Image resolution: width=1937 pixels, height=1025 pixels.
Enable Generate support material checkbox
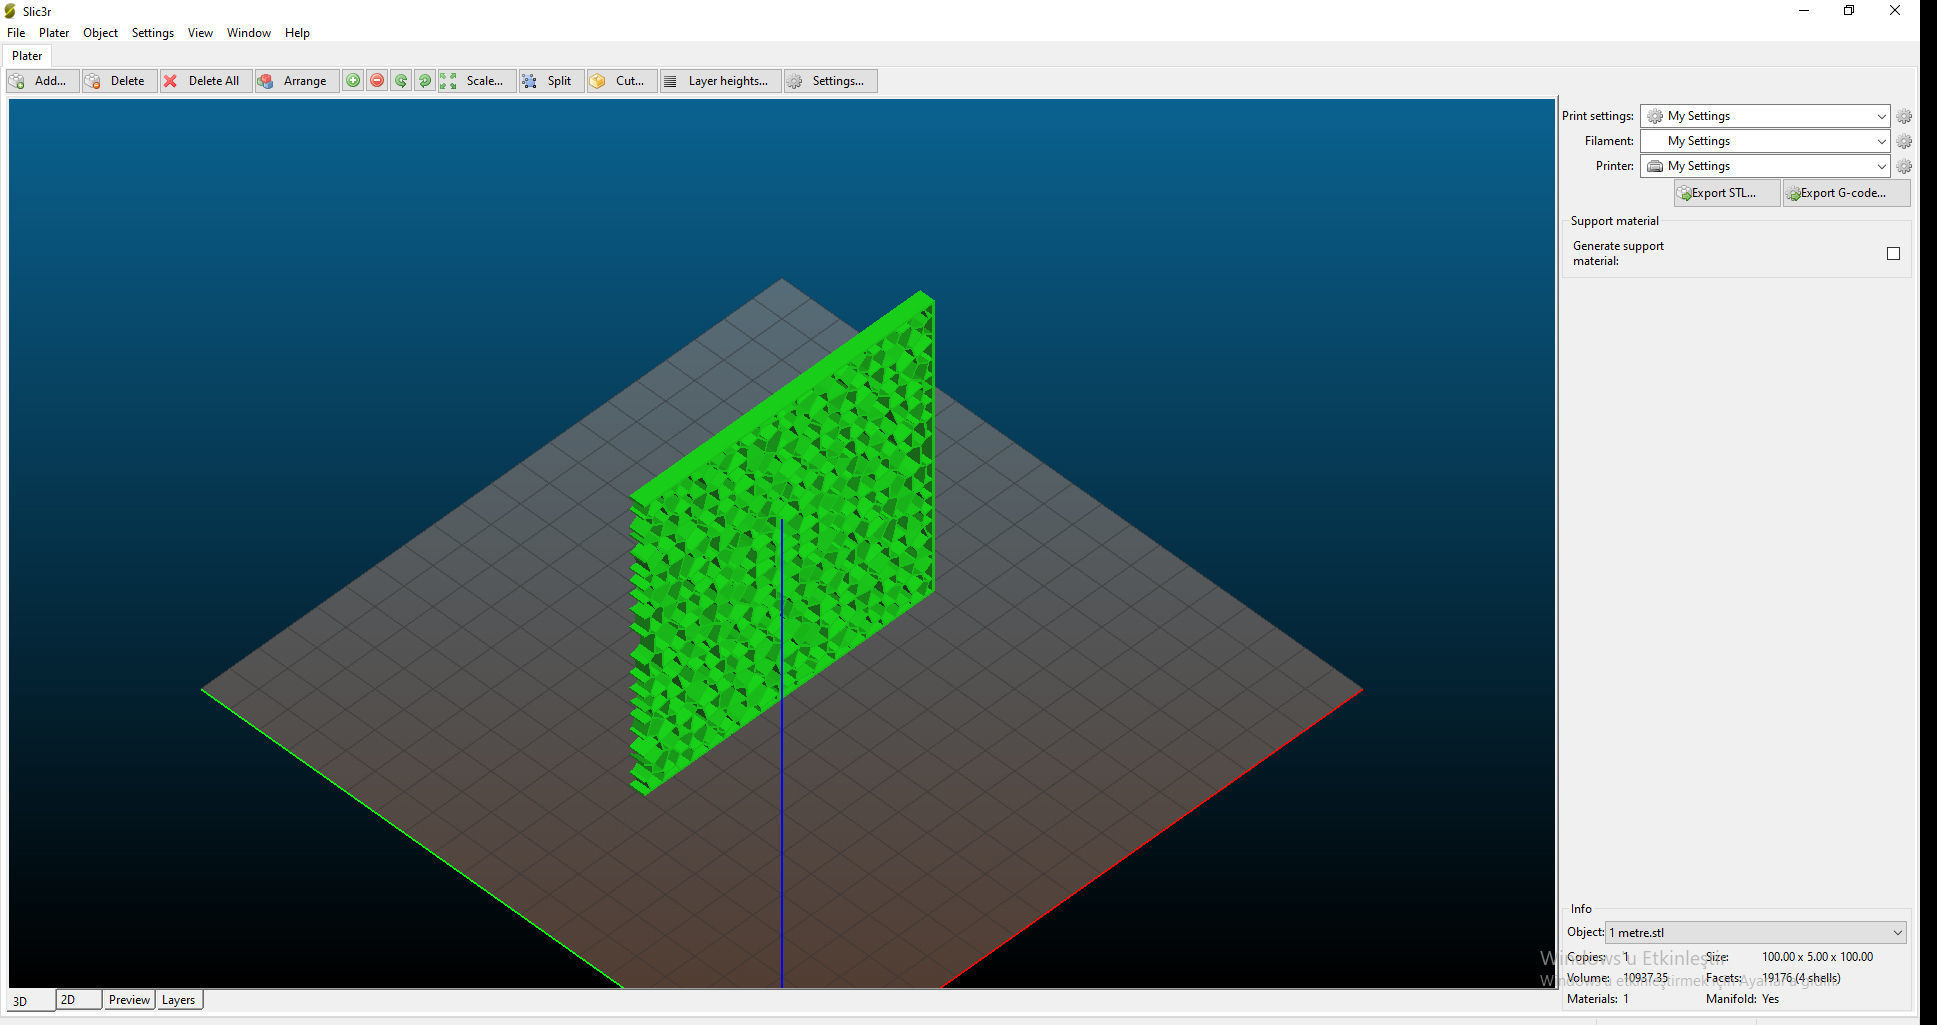tap(1893, 254)
